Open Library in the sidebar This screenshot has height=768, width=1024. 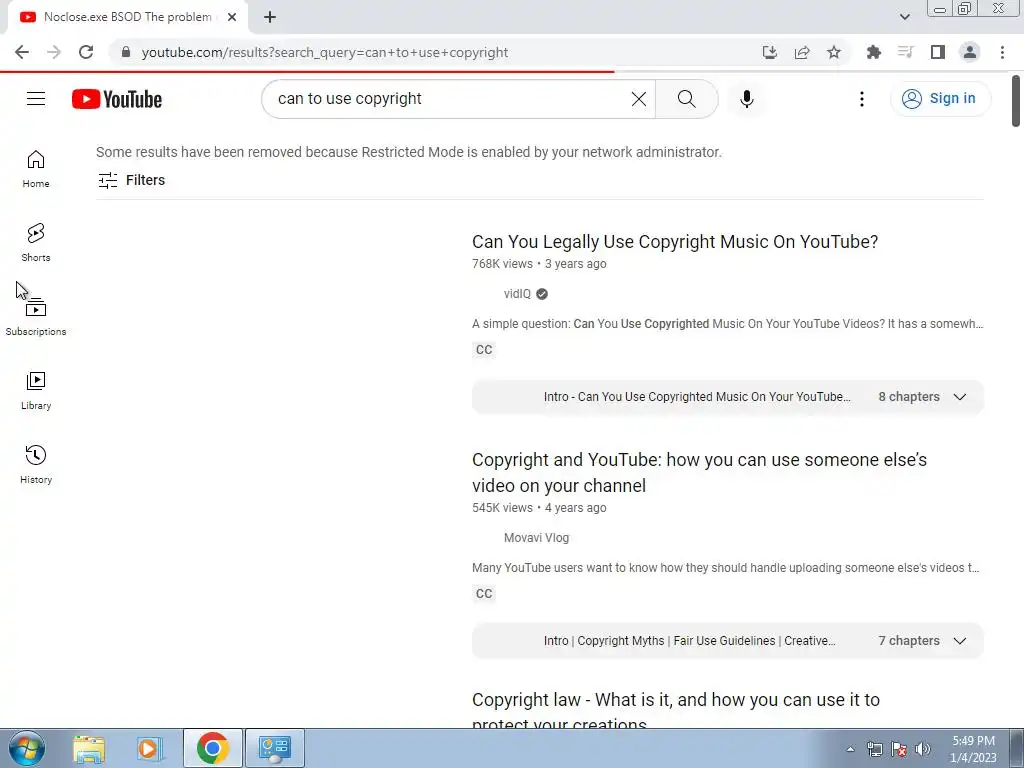pyautogui.click(x=36, y=391)
